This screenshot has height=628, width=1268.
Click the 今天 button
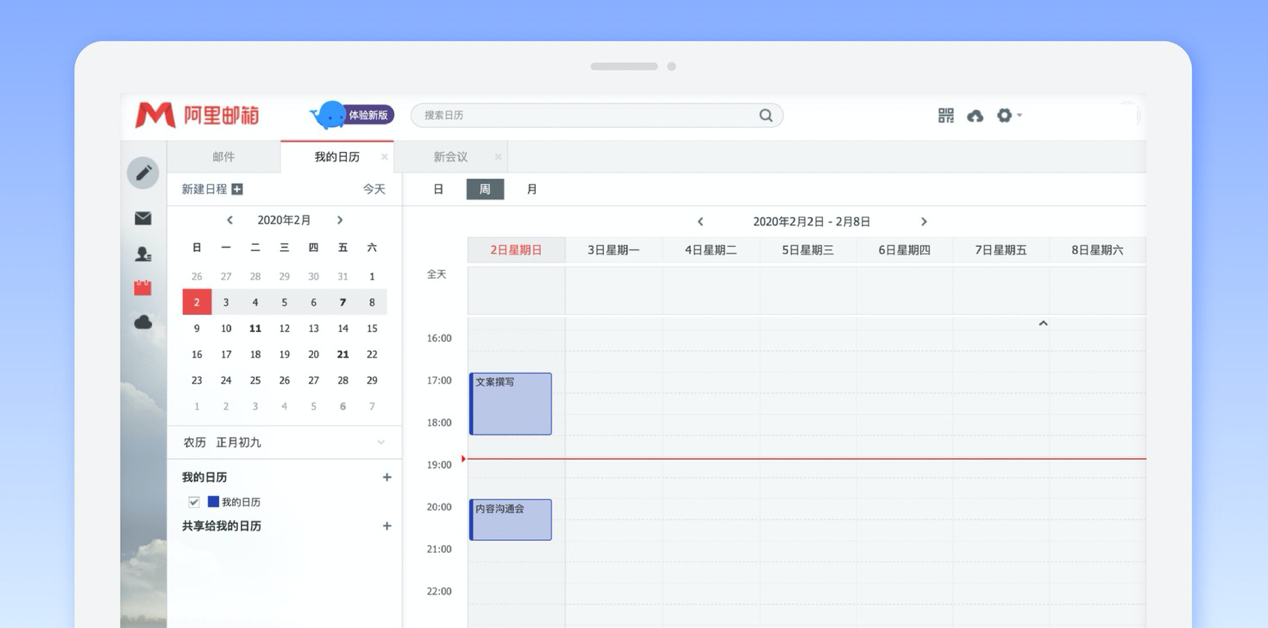click(374, 189)
